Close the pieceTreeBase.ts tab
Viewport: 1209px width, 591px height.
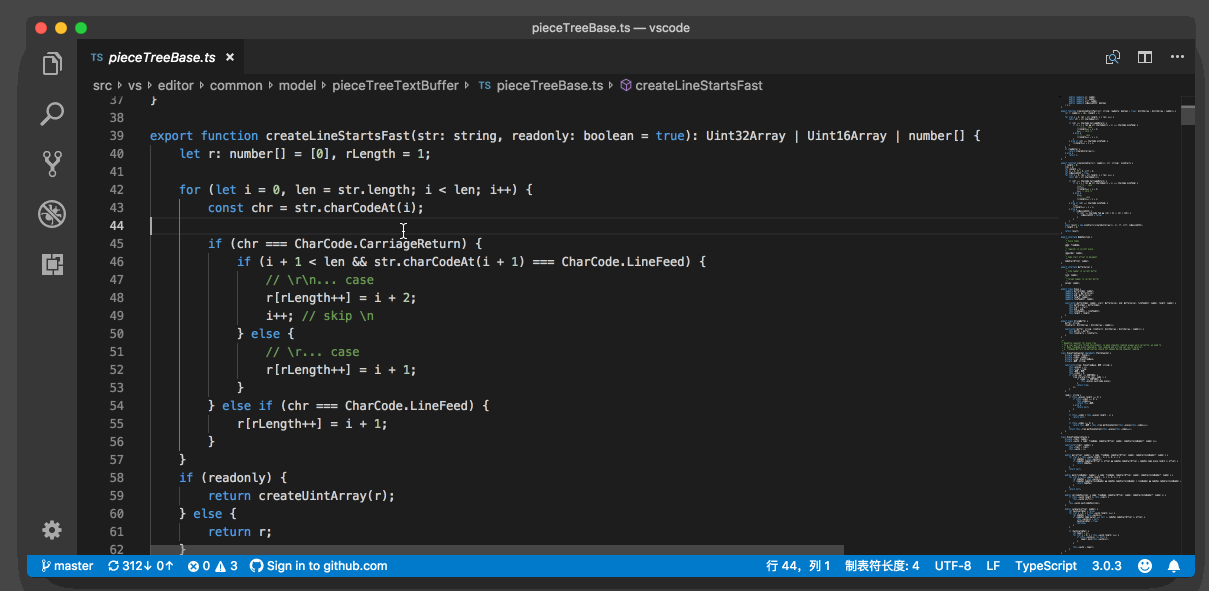pyautogui.click(x=230, y=58)
